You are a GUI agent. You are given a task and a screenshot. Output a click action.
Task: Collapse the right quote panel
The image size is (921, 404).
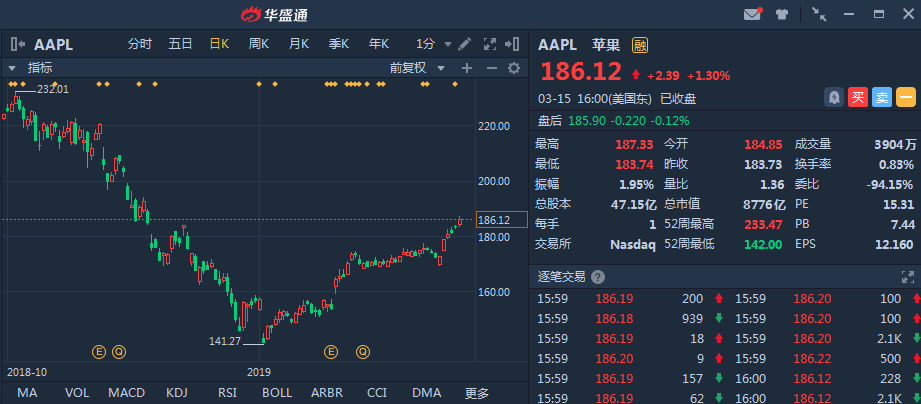pyautogui.click(x=513, y=44)
